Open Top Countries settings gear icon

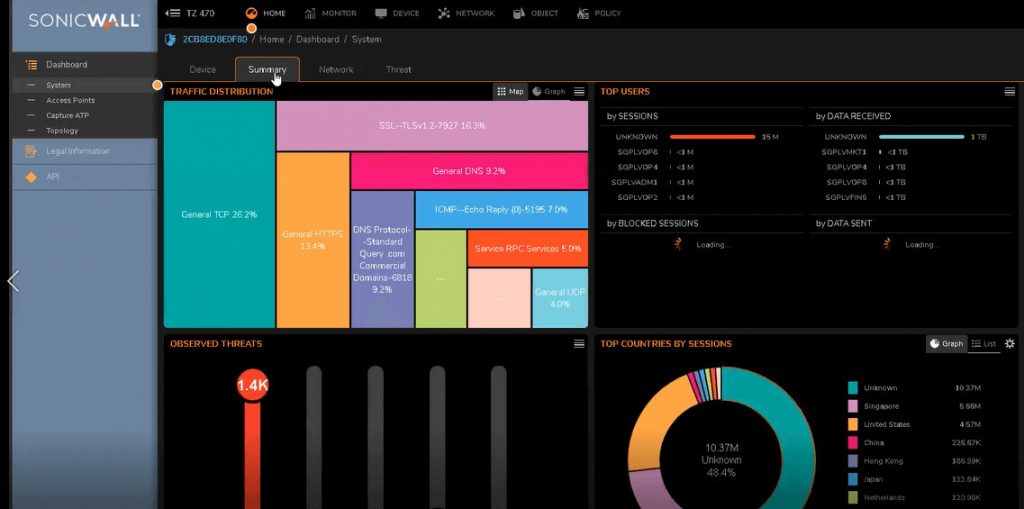[1010, 344]
